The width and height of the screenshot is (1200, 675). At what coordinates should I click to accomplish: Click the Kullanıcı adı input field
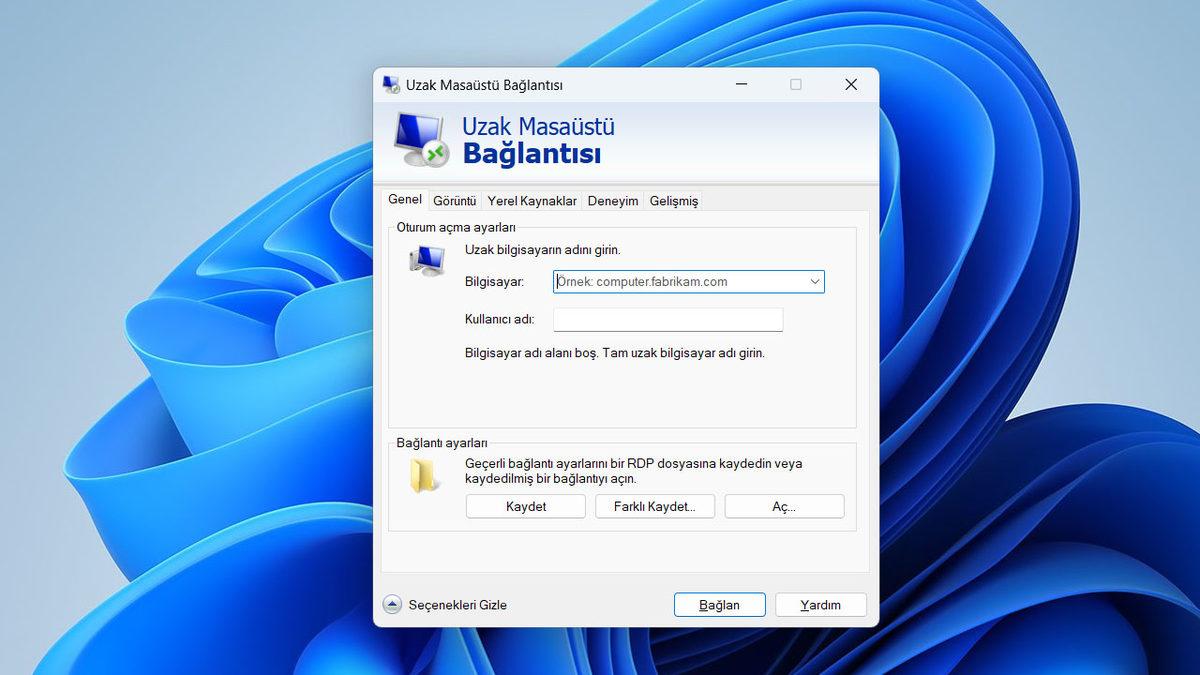point(667,319)
